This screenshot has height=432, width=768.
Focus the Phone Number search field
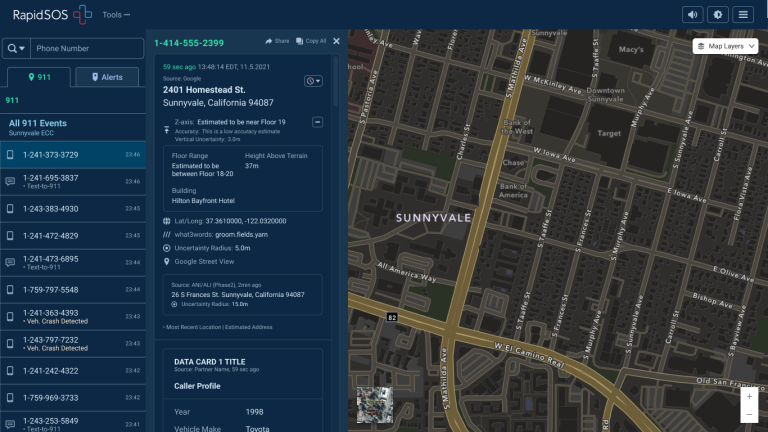pyautogui.click(x=87, y=48)
